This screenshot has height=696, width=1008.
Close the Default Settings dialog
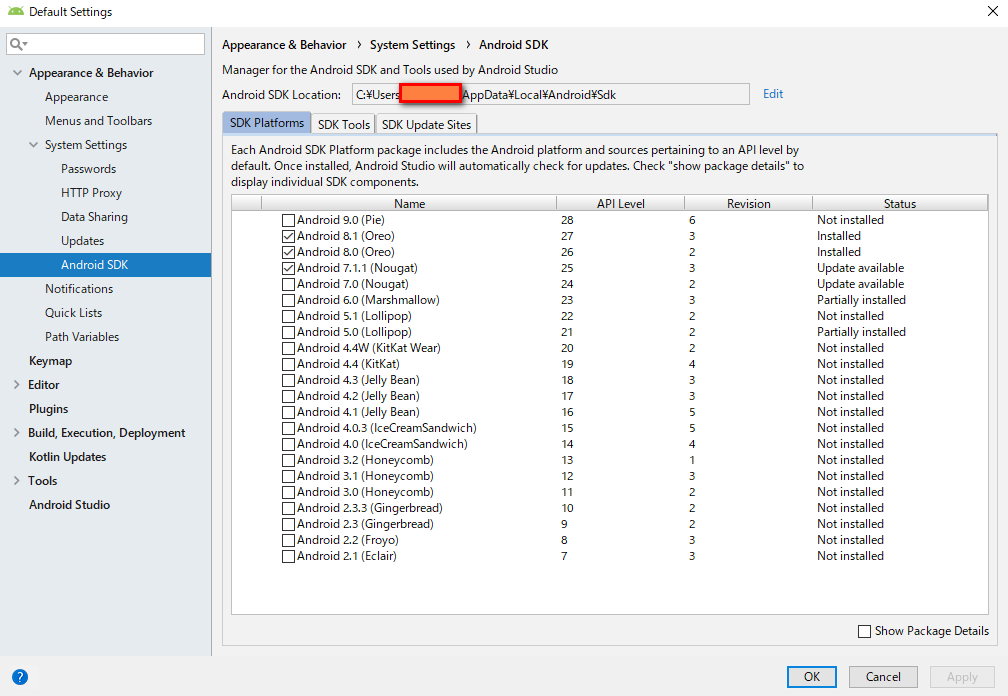pos(993,12)
